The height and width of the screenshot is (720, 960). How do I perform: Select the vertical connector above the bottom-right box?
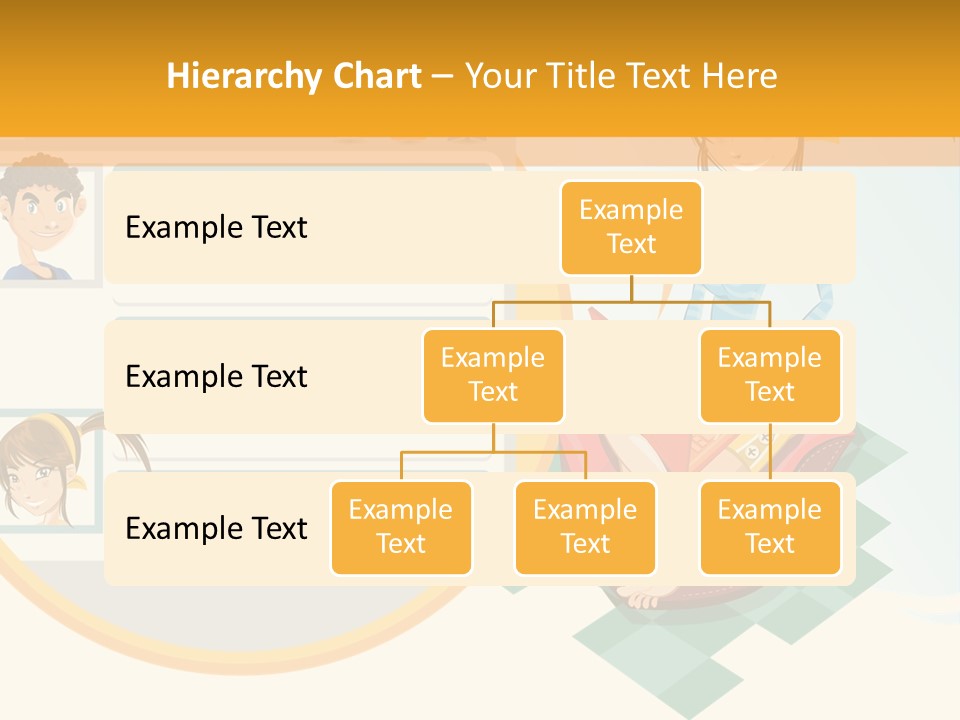(x=770, y=452)
